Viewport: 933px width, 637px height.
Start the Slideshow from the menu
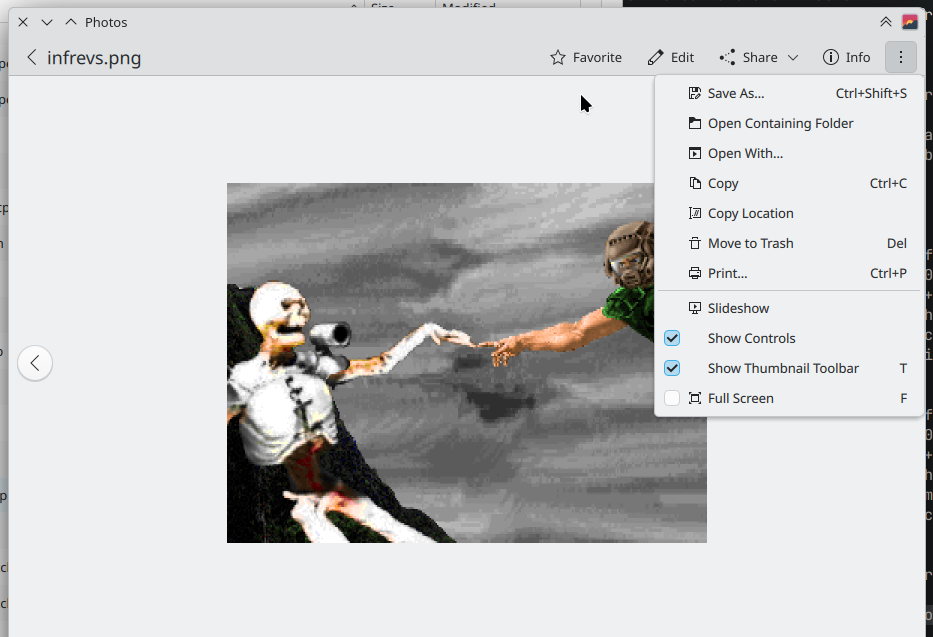tap(738, 308)
